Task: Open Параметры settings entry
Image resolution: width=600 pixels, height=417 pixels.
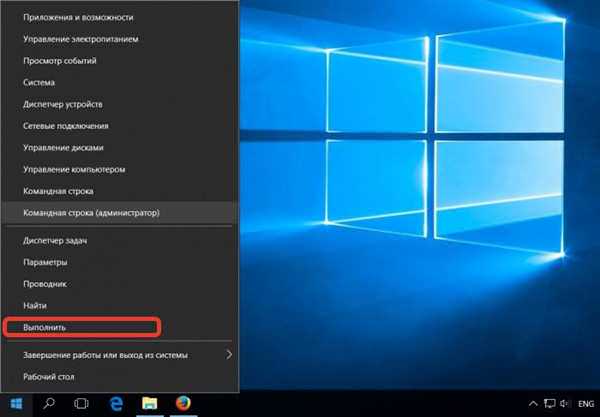Action: (x=120, y=262)
